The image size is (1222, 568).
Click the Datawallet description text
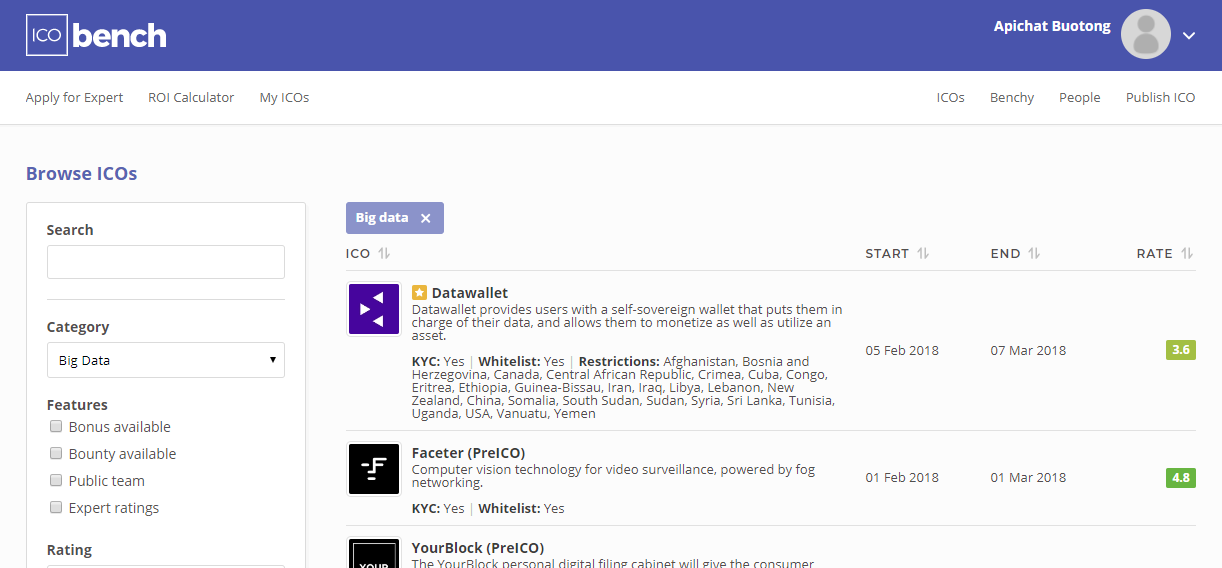click(x=627, y=323)
